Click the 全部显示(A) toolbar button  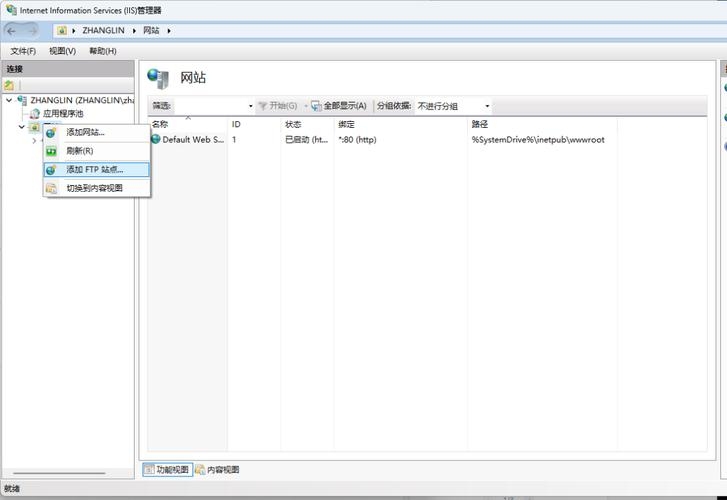click(338, 106)
